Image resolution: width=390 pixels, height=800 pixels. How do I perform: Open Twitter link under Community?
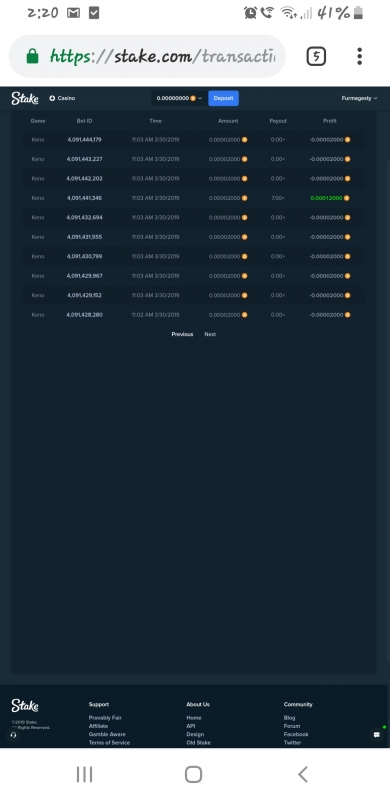coord(292,742)
